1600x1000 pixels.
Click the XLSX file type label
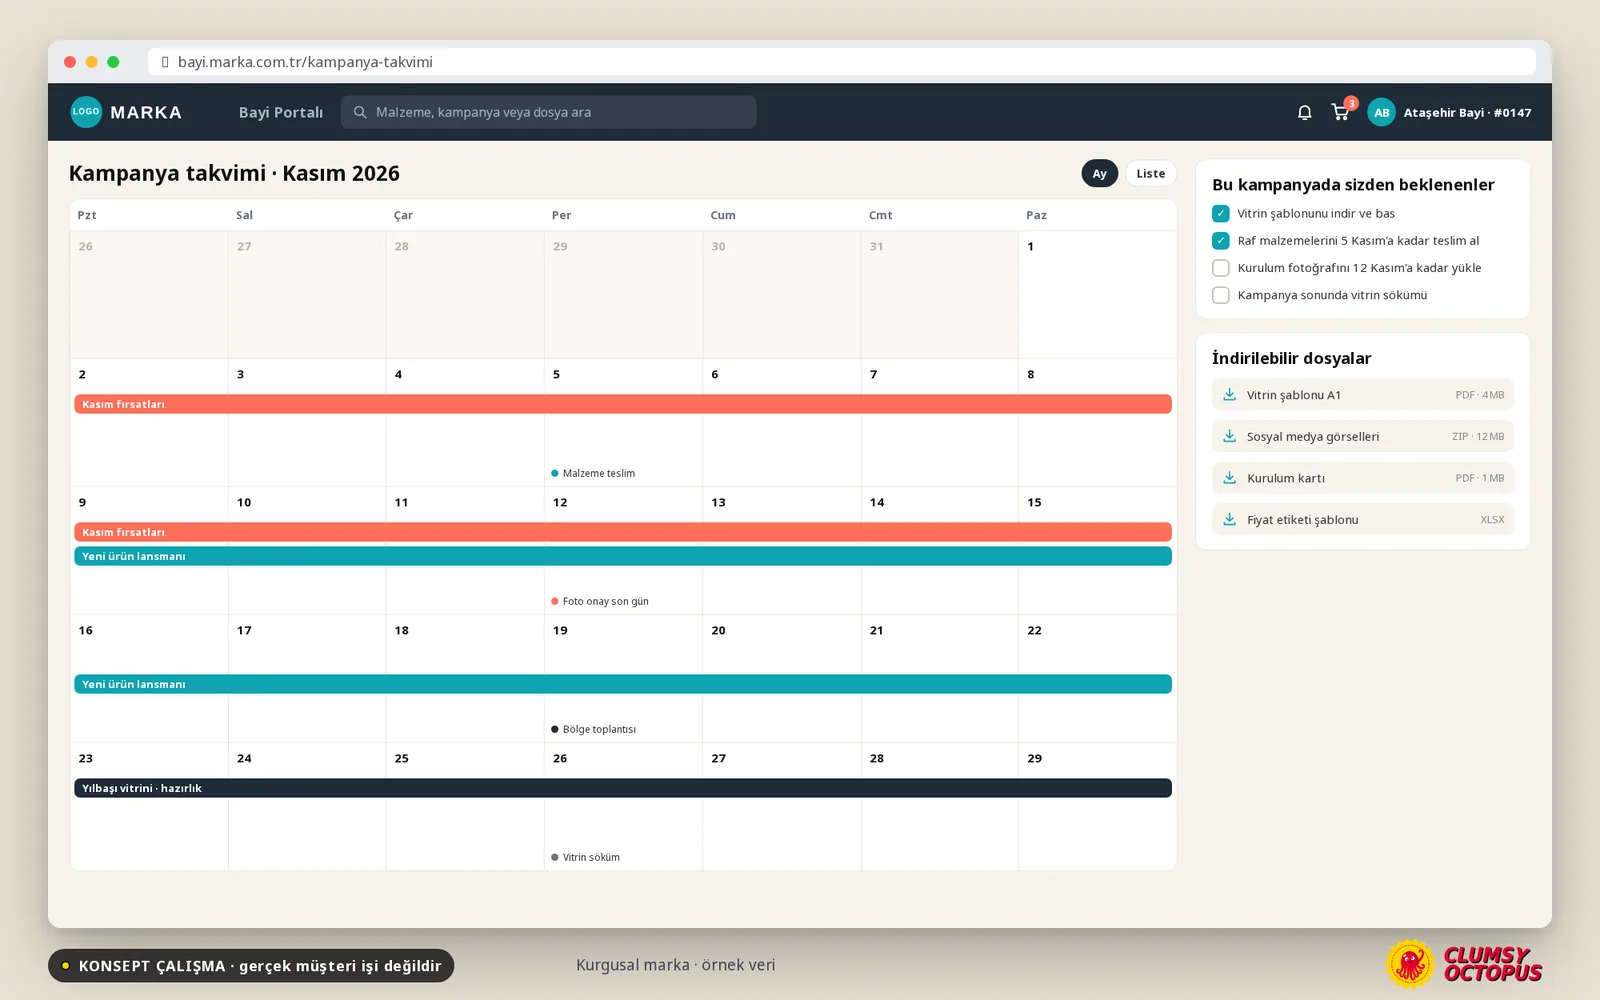[1492, 520]
